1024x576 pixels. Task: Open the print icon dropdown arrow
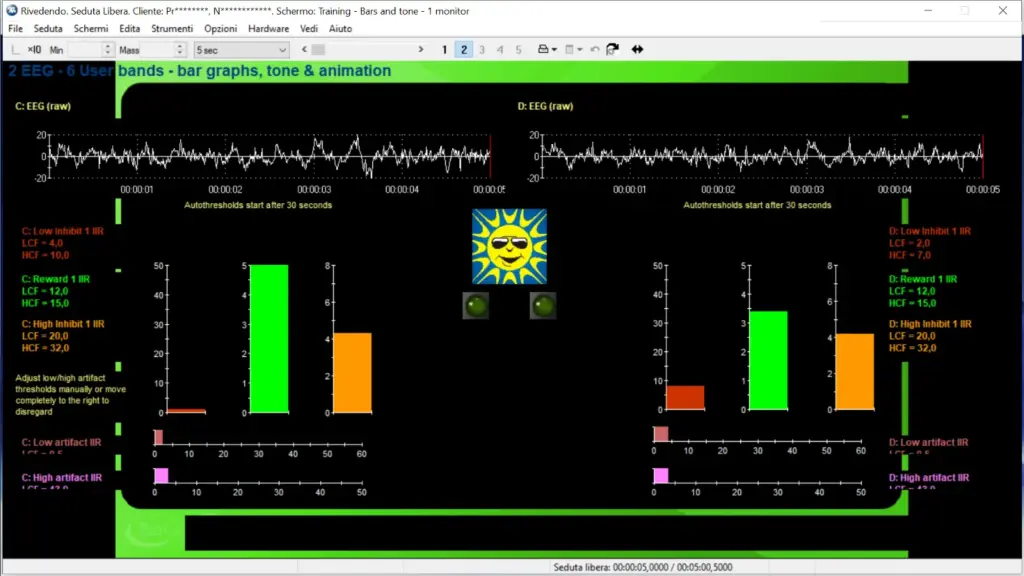coord(554,50)
